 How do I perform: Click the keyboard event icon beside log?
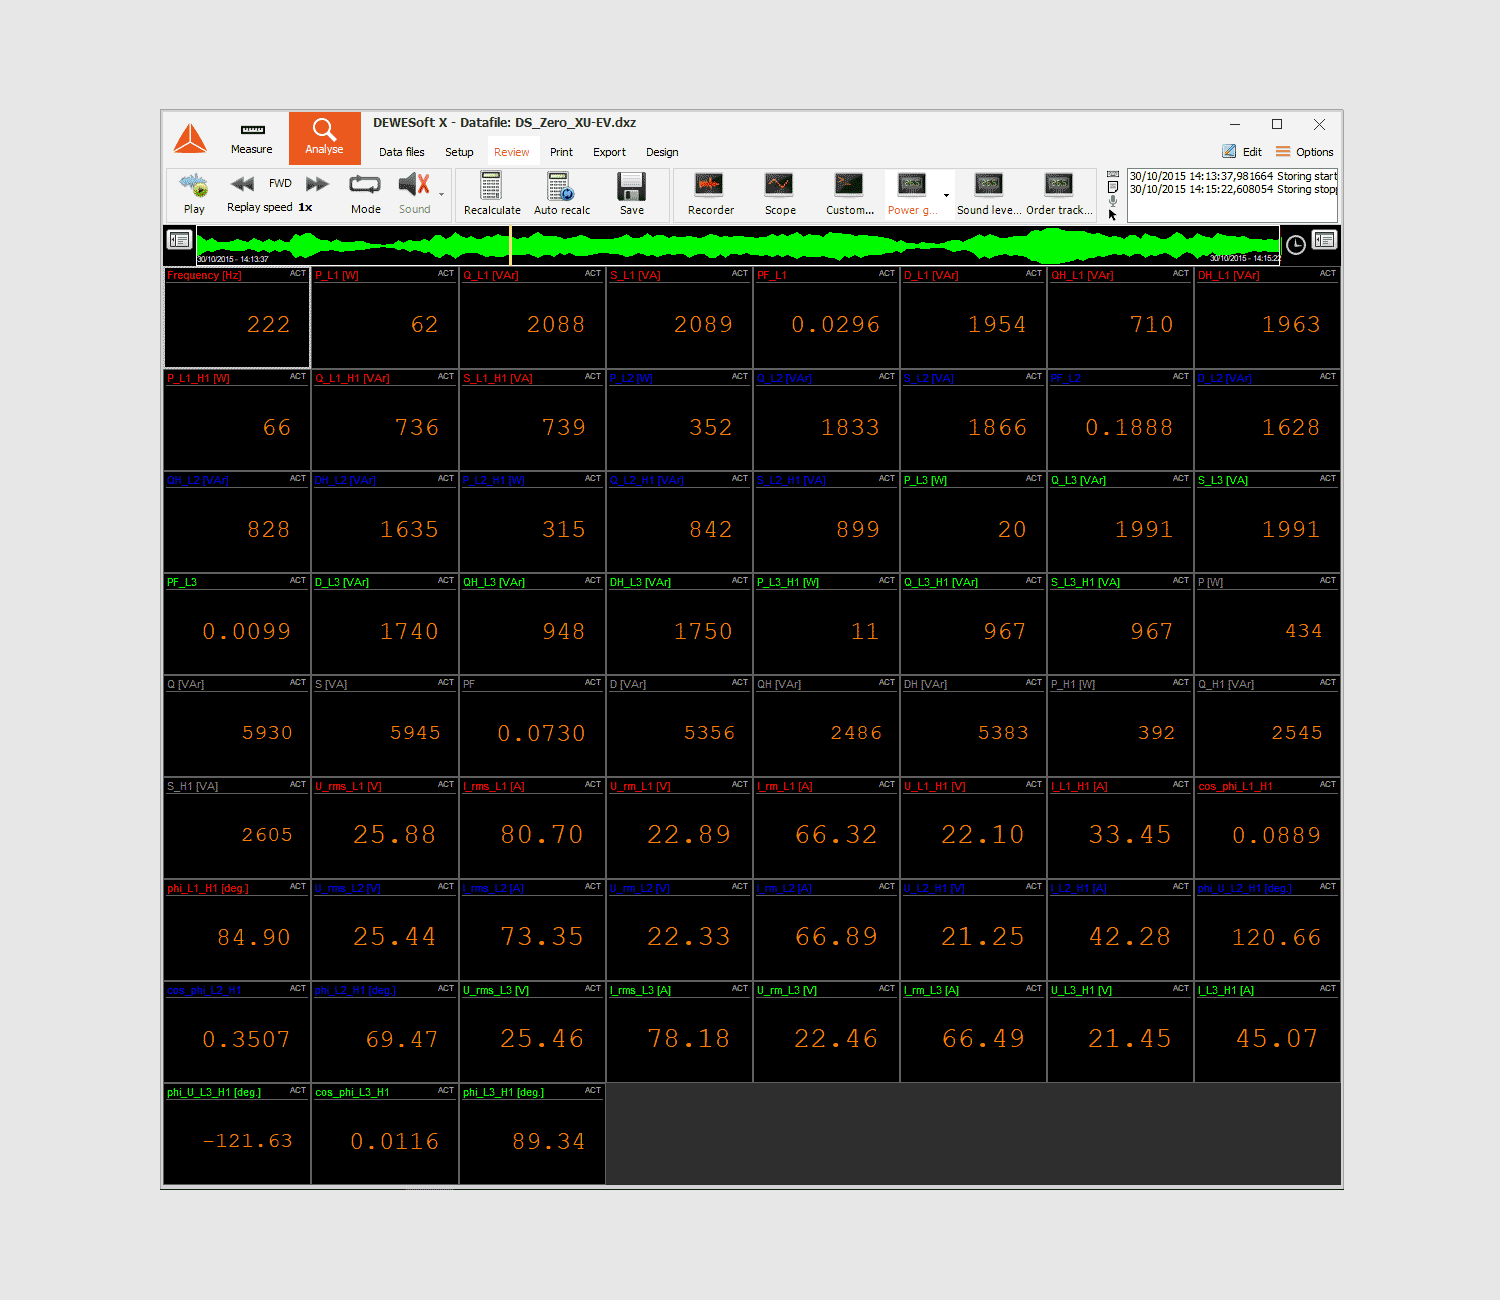[x=1113, y=174]
